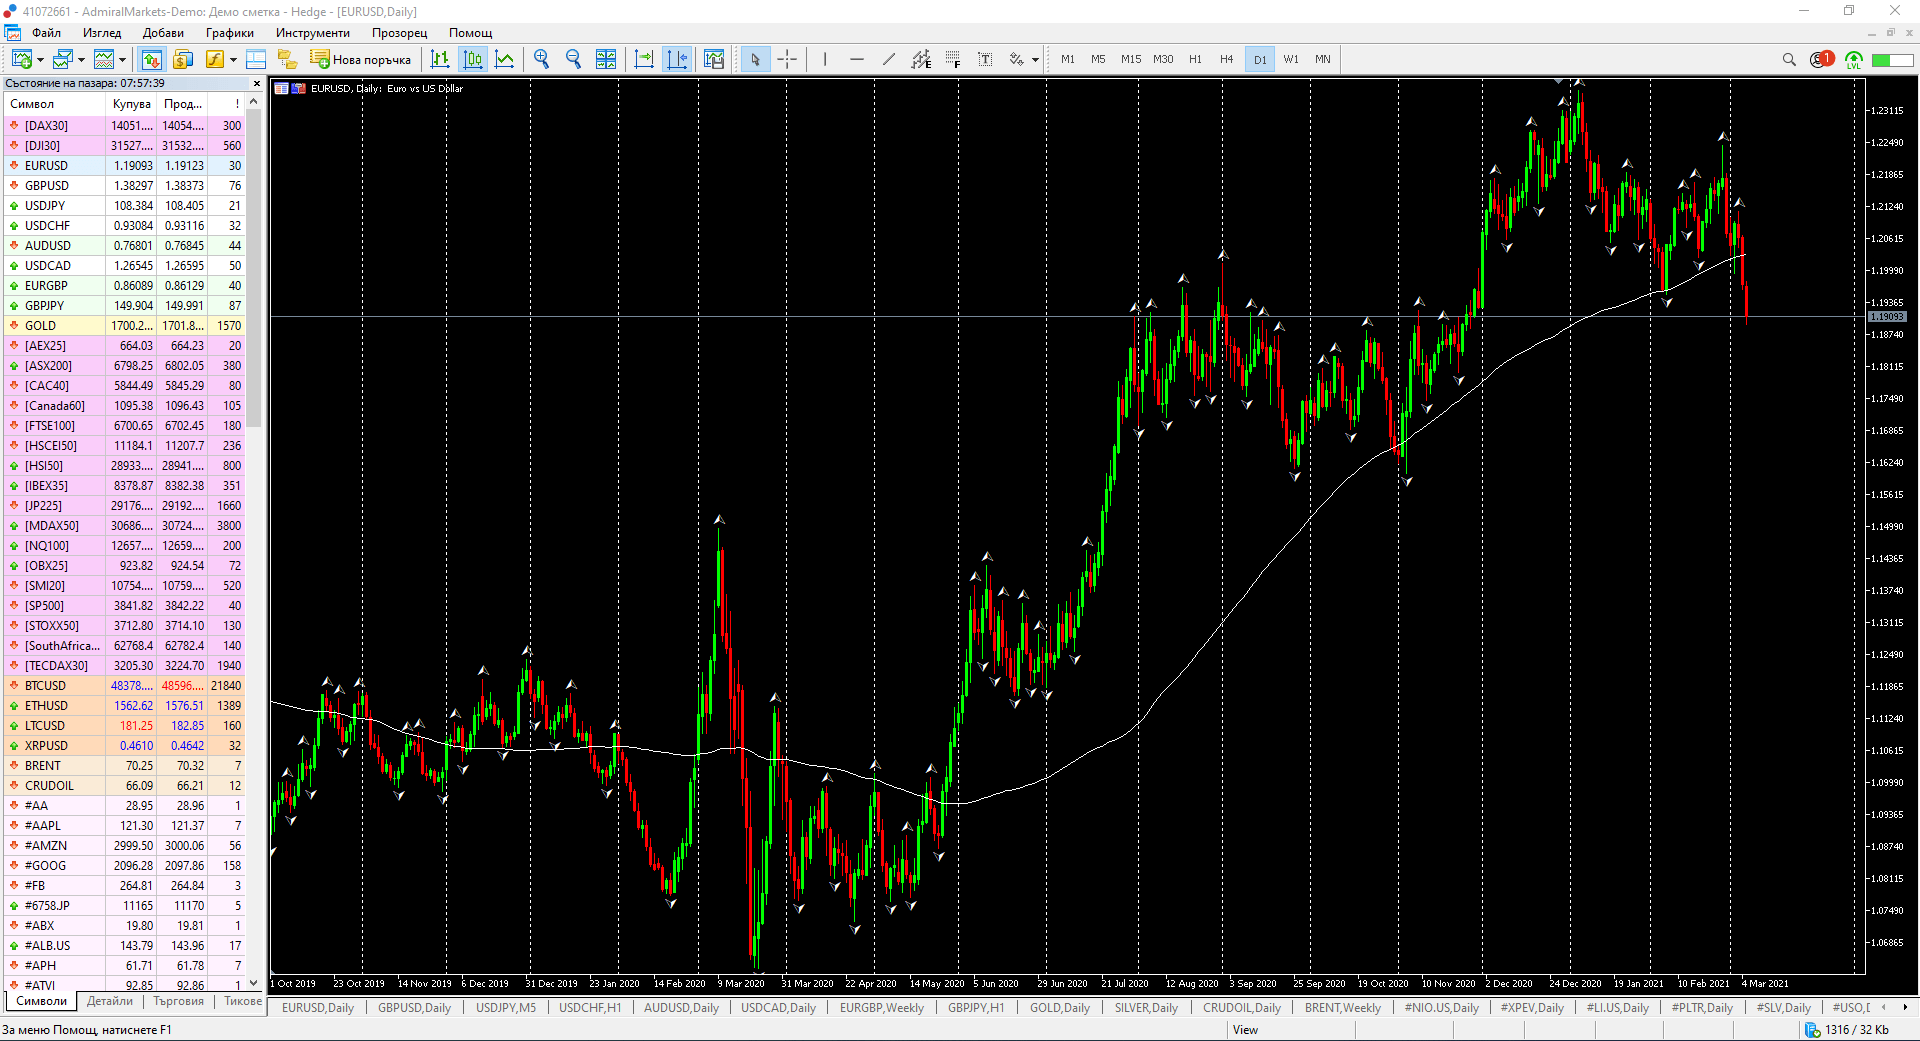The image size is (1920, 1041).
Task: Select the equidistant channel tool
Action: coord(921,59)
